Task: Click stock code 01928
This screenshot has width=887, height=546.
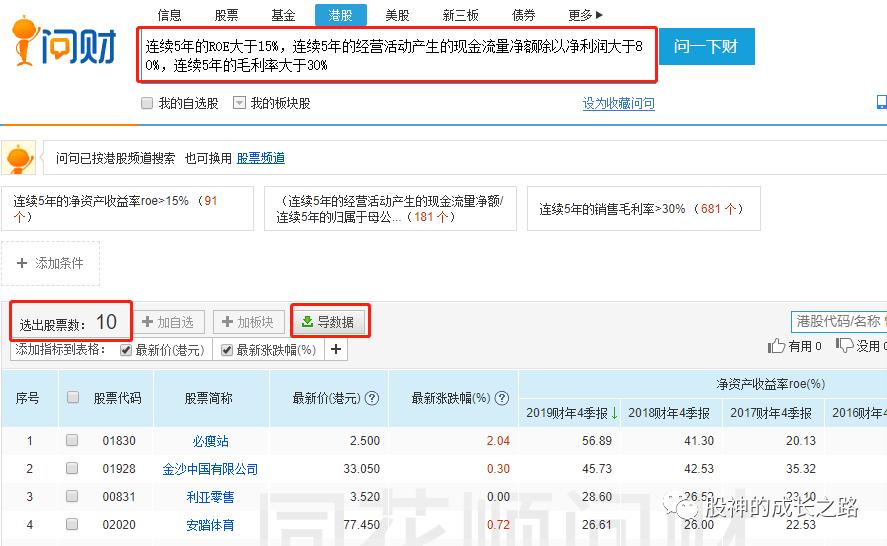Action: click(119, 468)
